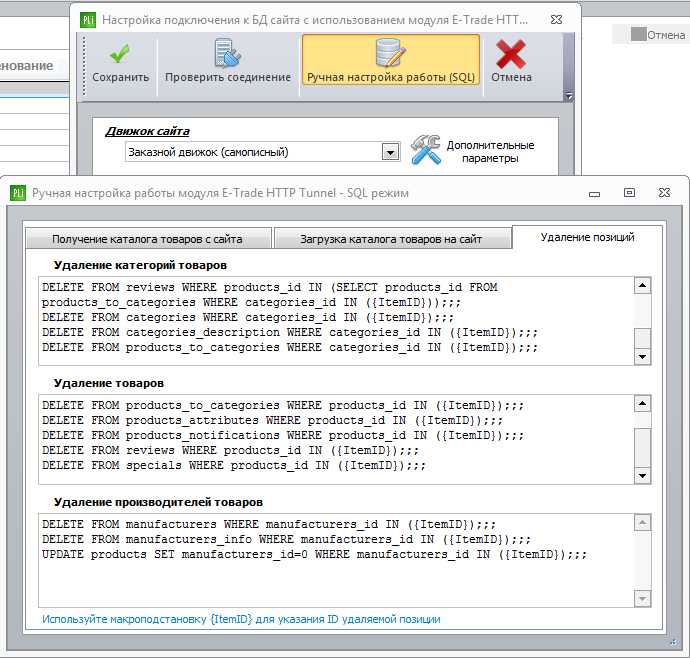Click resize grip of SQL режим window
The height and width of the screenshot is (658, 690).
click(673, 642)
